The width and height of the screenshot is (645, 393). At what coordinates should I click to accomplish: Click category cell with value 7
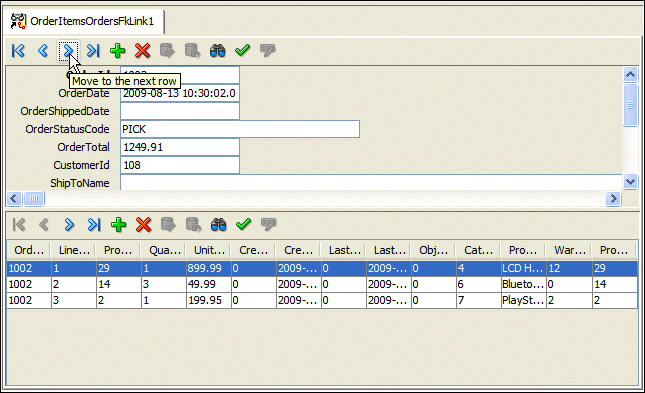tap(478, 300)
